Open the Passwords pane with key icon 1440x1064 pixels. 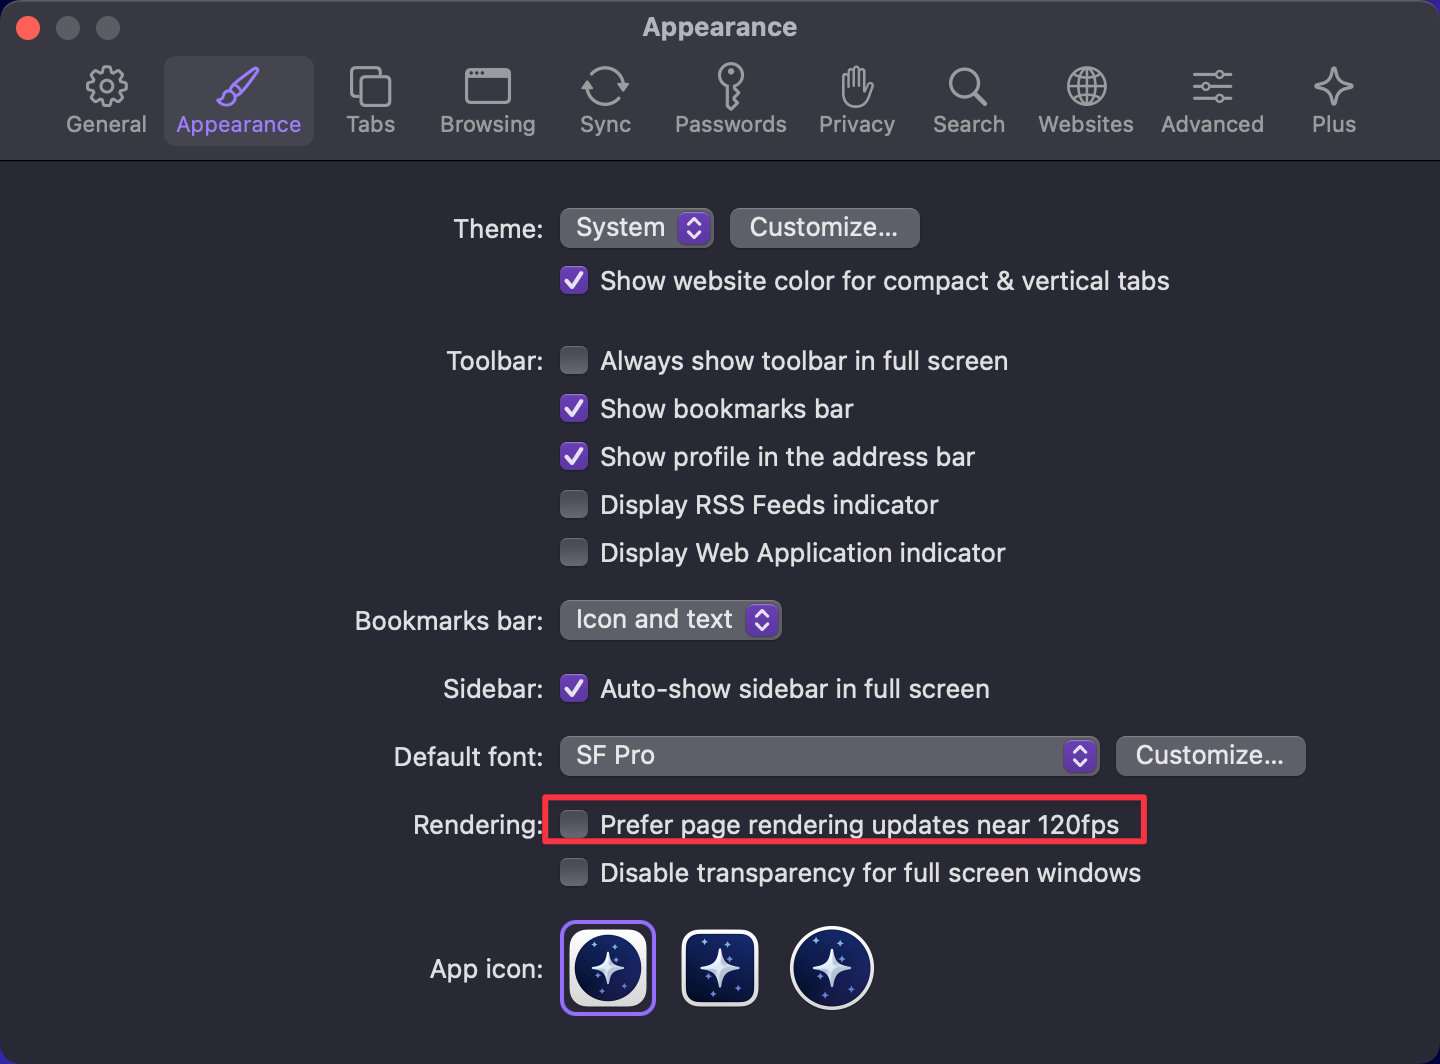pos(730,101)
